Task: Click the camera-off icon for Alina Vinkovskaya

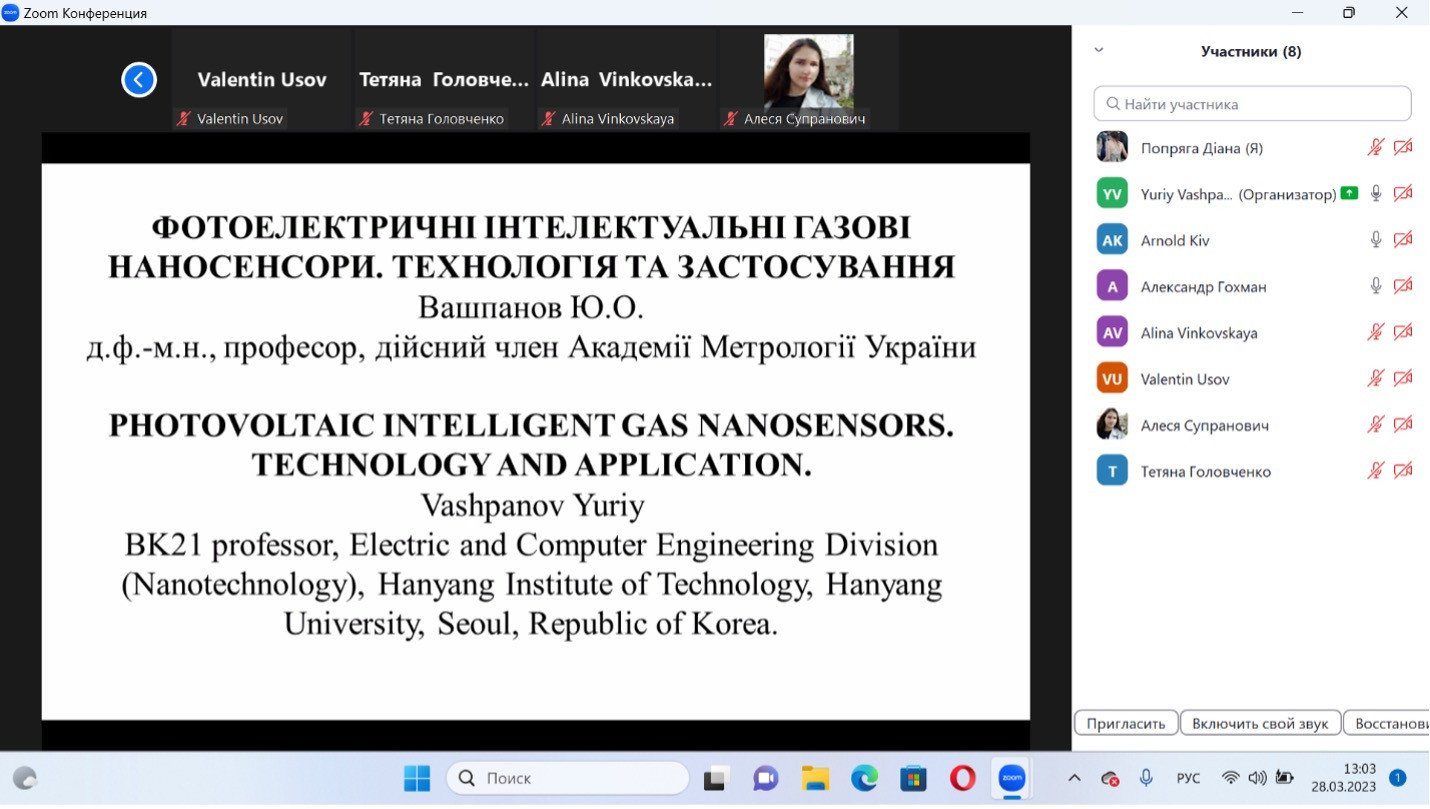Action: (x=1403, y=333)
